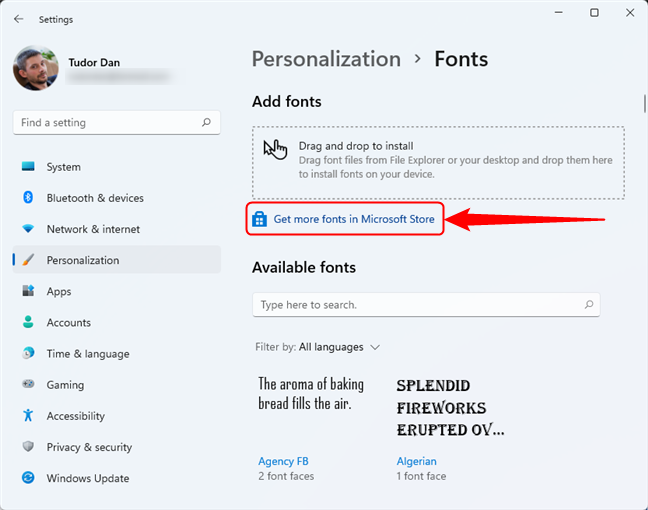Click the '2 font faces' label
Image resolution: width=648 pixels, height=510 pixels.
286,476
